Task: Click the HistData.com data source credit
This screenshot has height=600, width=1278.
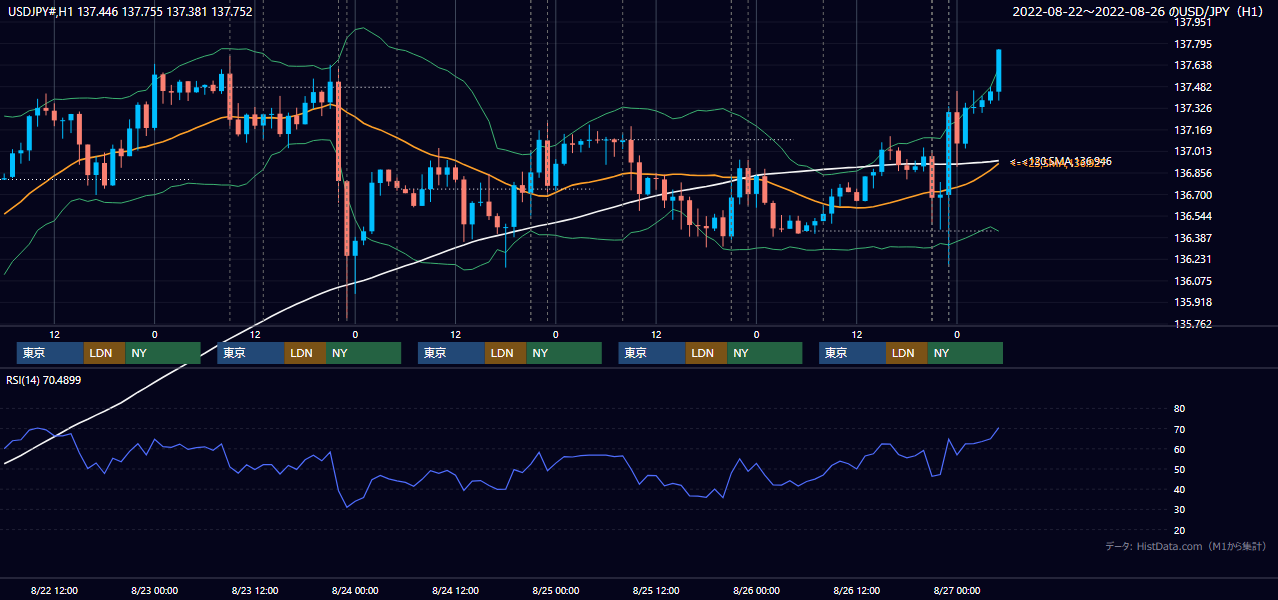Action: click(x=1186, y=546)
